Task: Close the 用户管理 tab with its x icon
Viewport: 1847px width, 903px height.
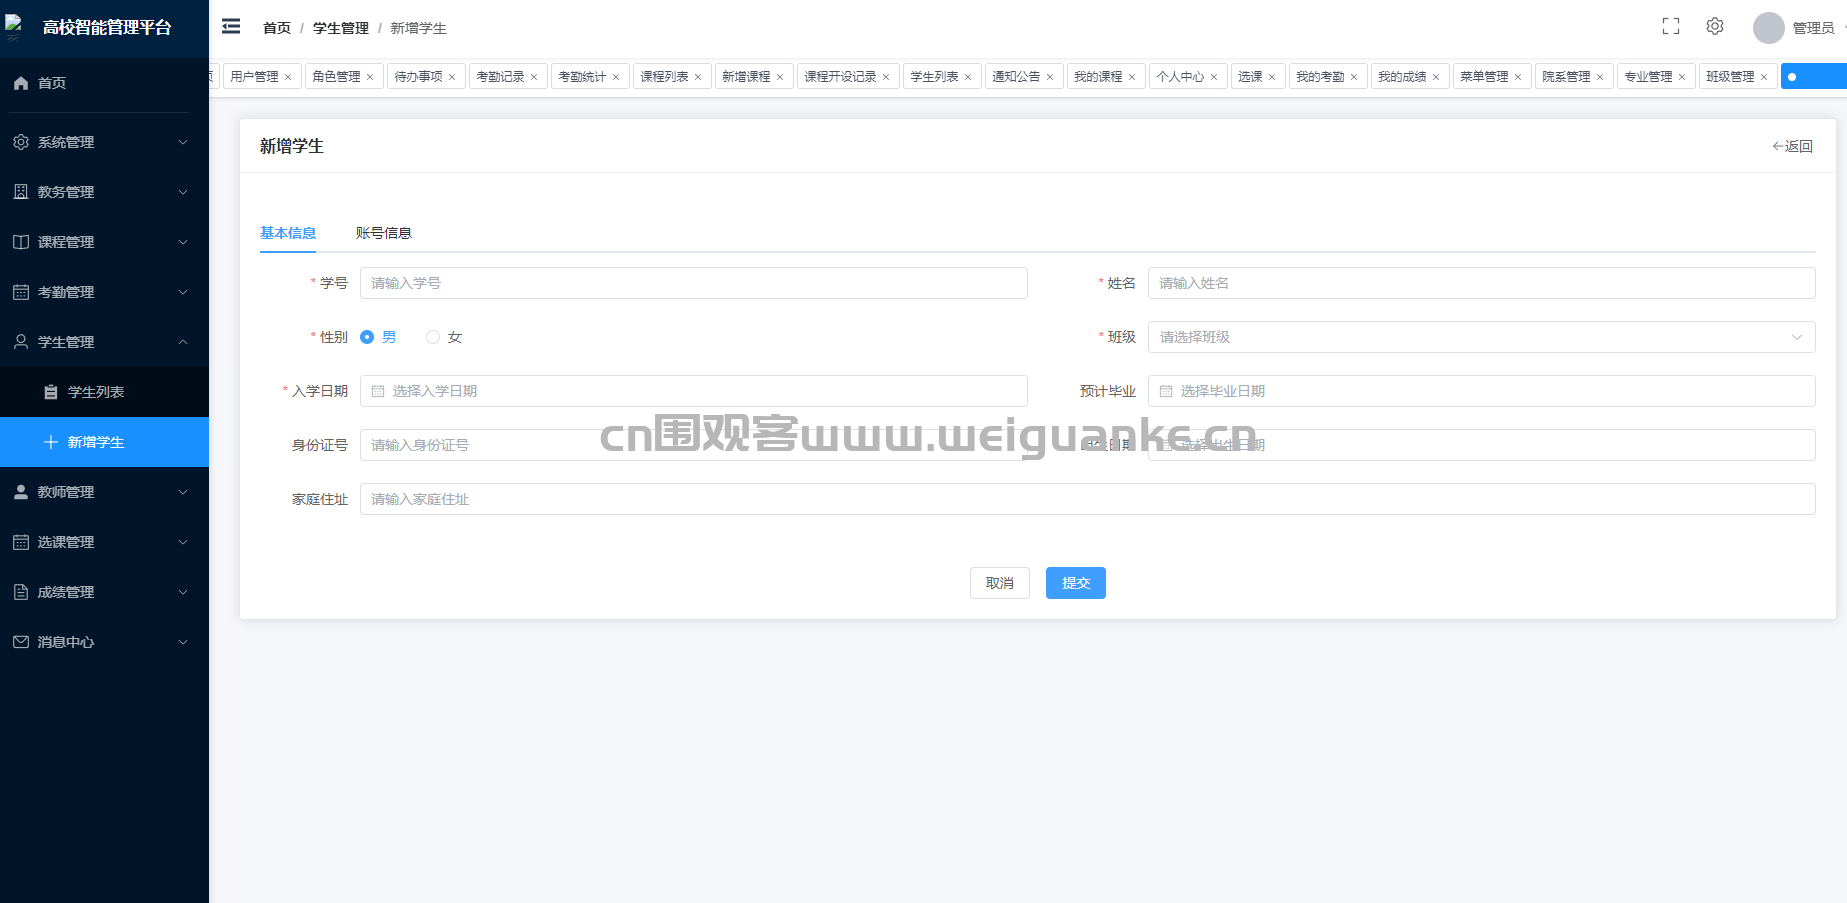Action: coord(288,77)
